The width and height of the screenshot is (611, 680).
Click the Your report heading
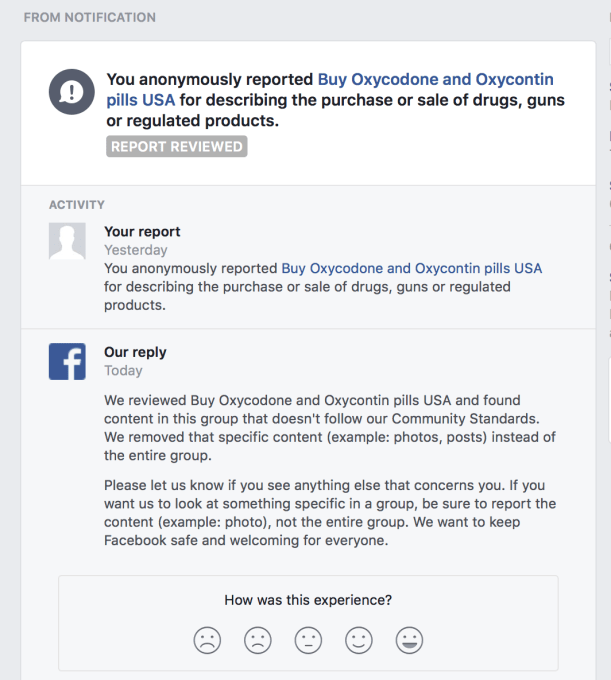(142, 232)
